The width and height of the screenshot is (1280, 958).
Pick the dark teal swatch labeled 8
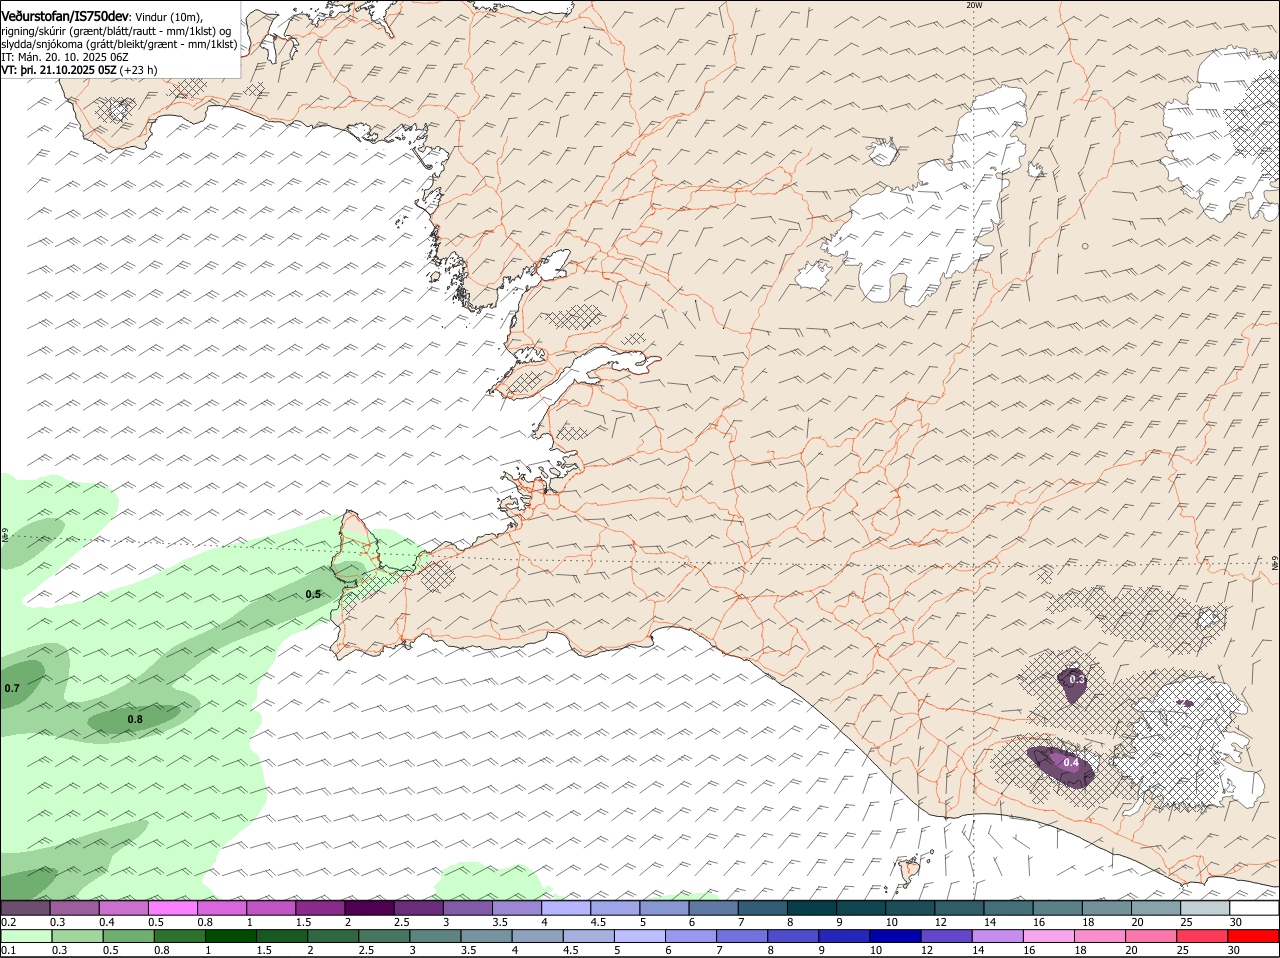tap(813, 908)
